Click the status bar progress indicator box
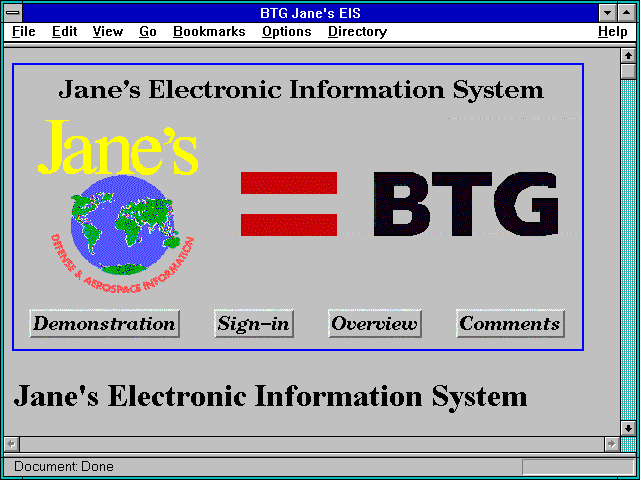640x480 pixels. coord(578,467)
